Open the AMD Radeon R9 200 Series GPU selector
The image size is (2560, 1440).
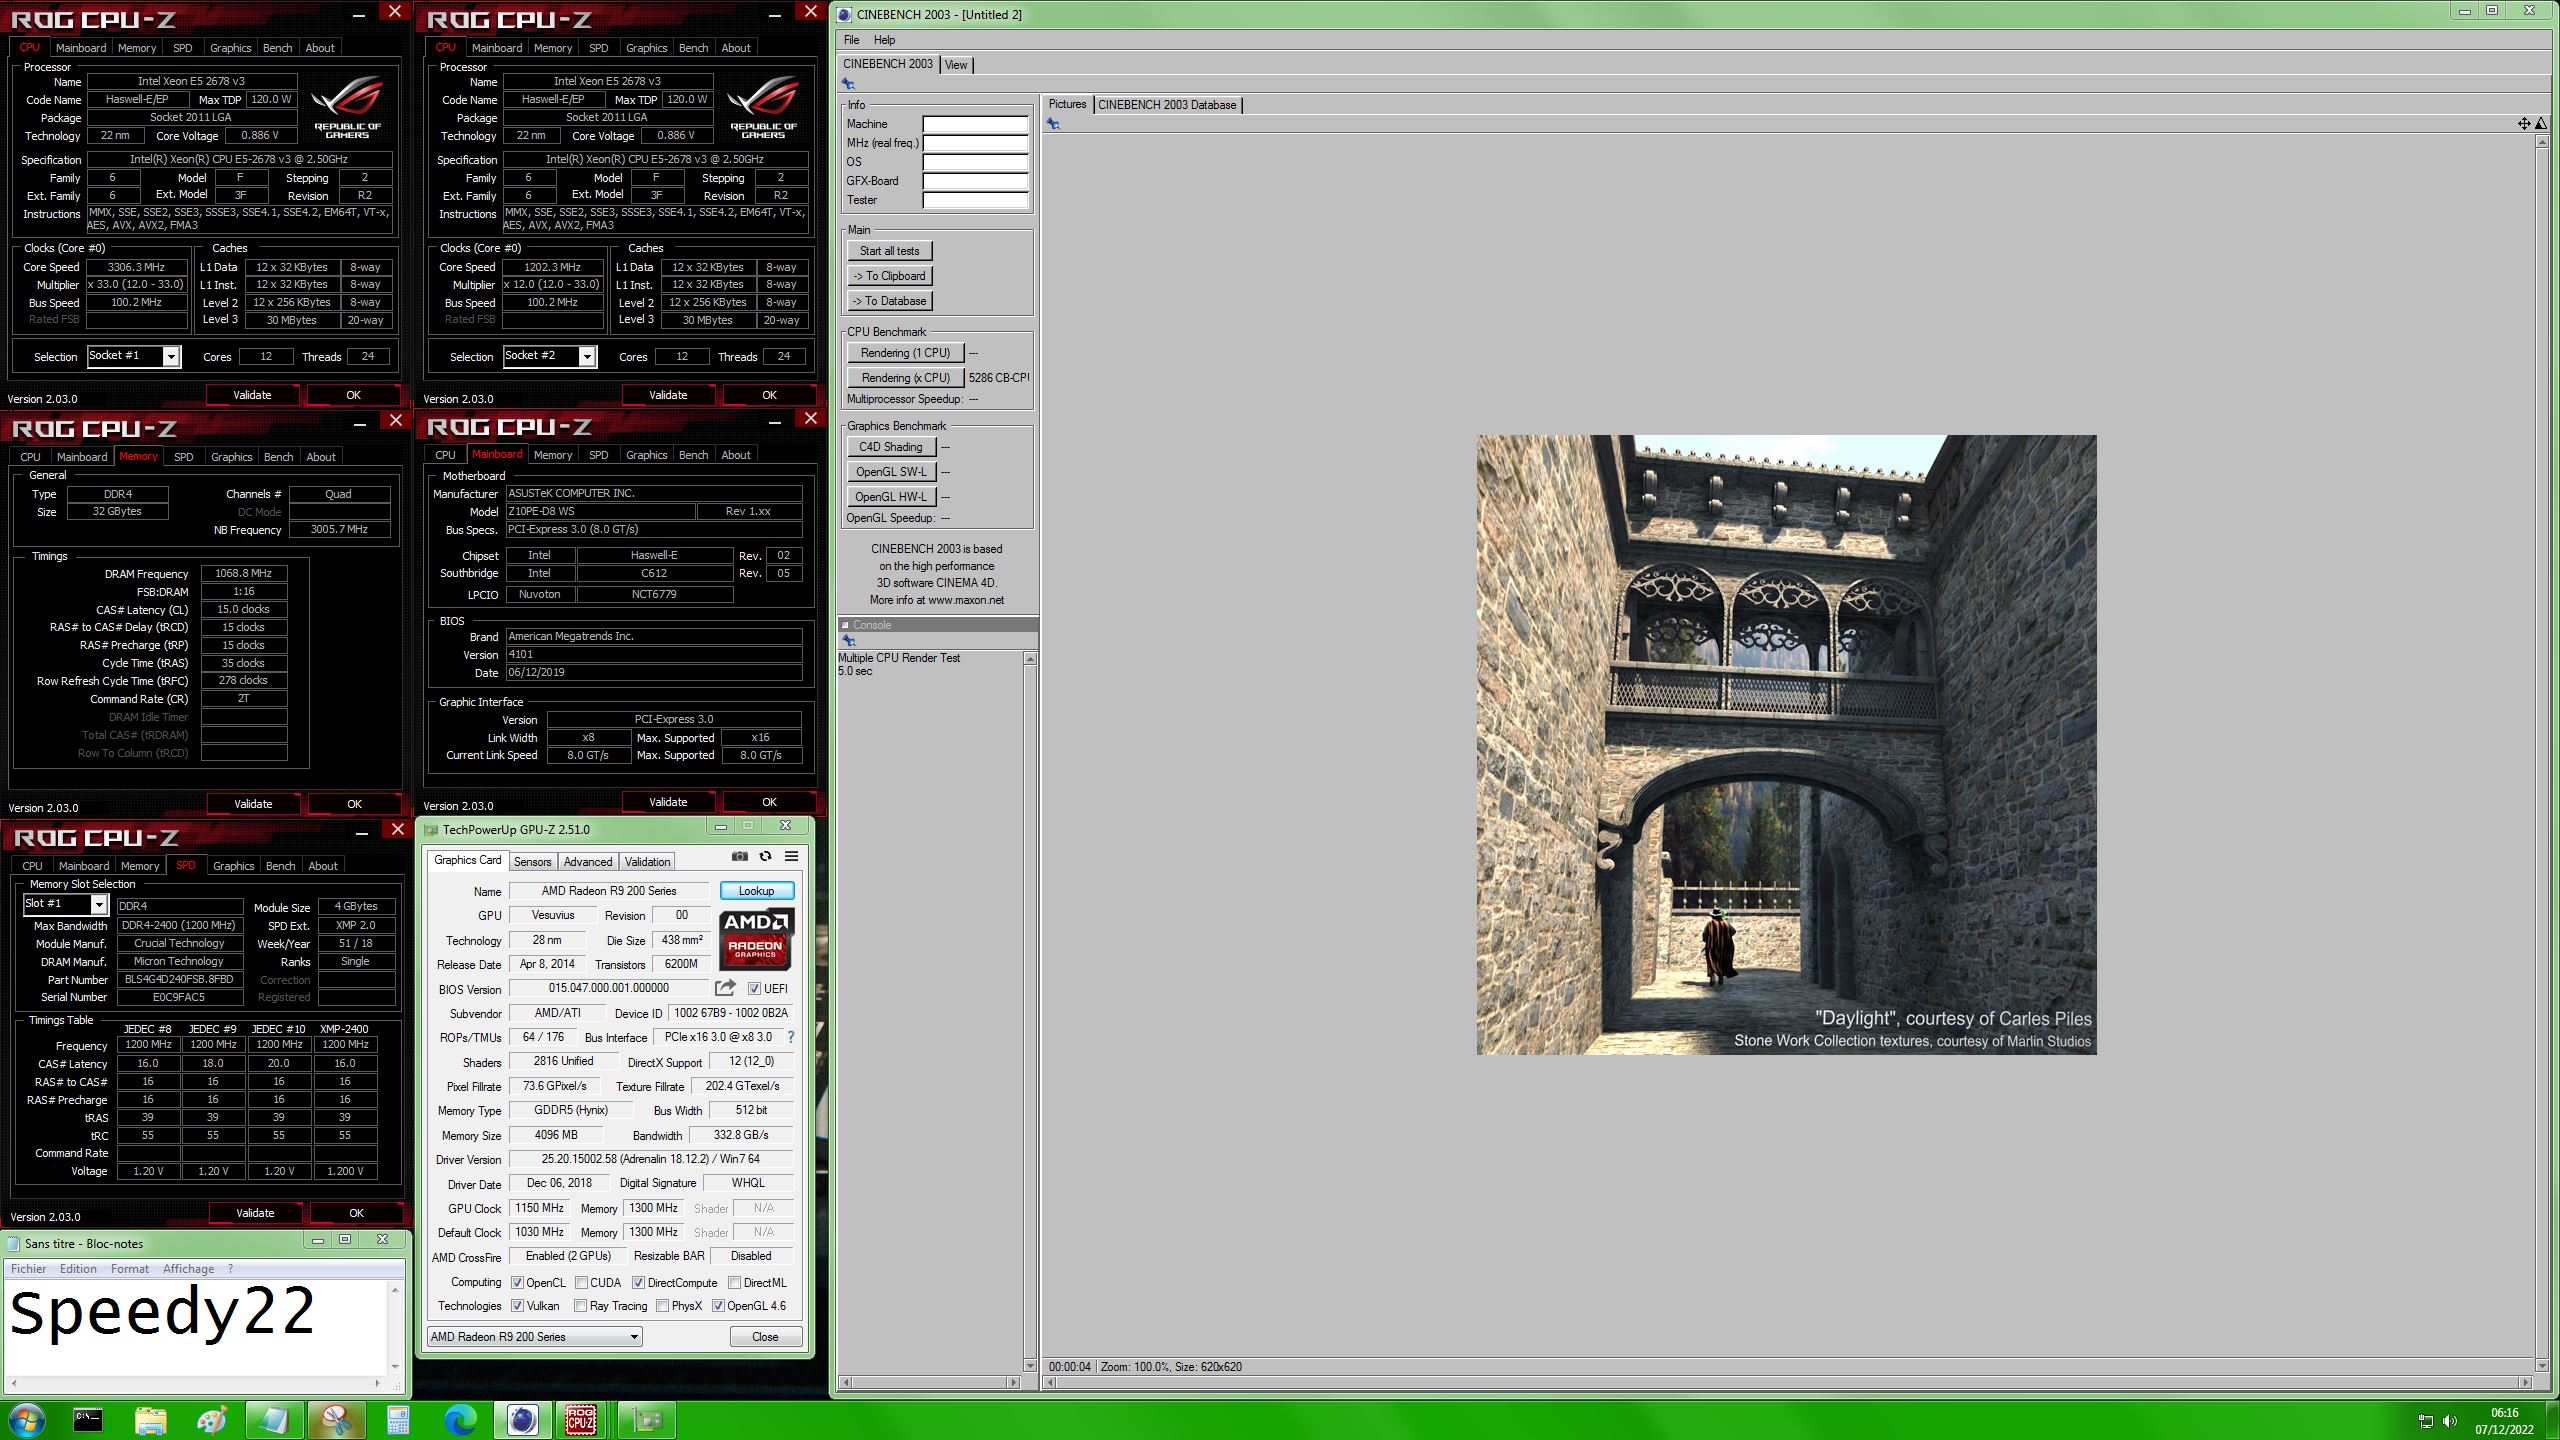point(534,1337)
